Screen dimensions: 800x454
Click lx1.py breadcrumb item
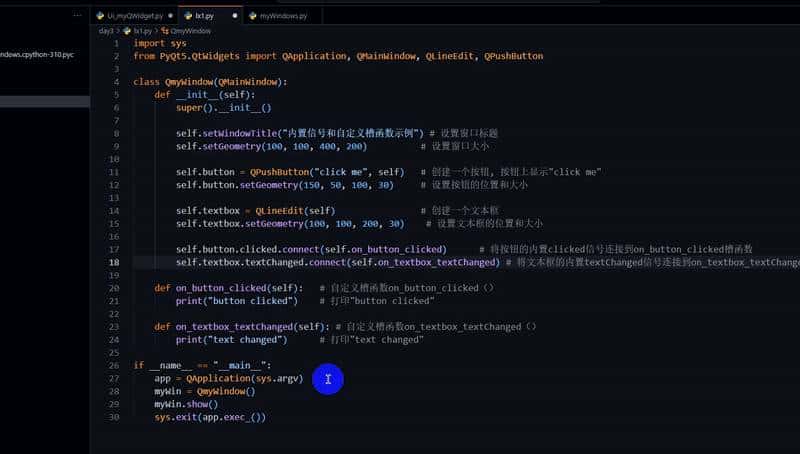[x=142, y=31]
